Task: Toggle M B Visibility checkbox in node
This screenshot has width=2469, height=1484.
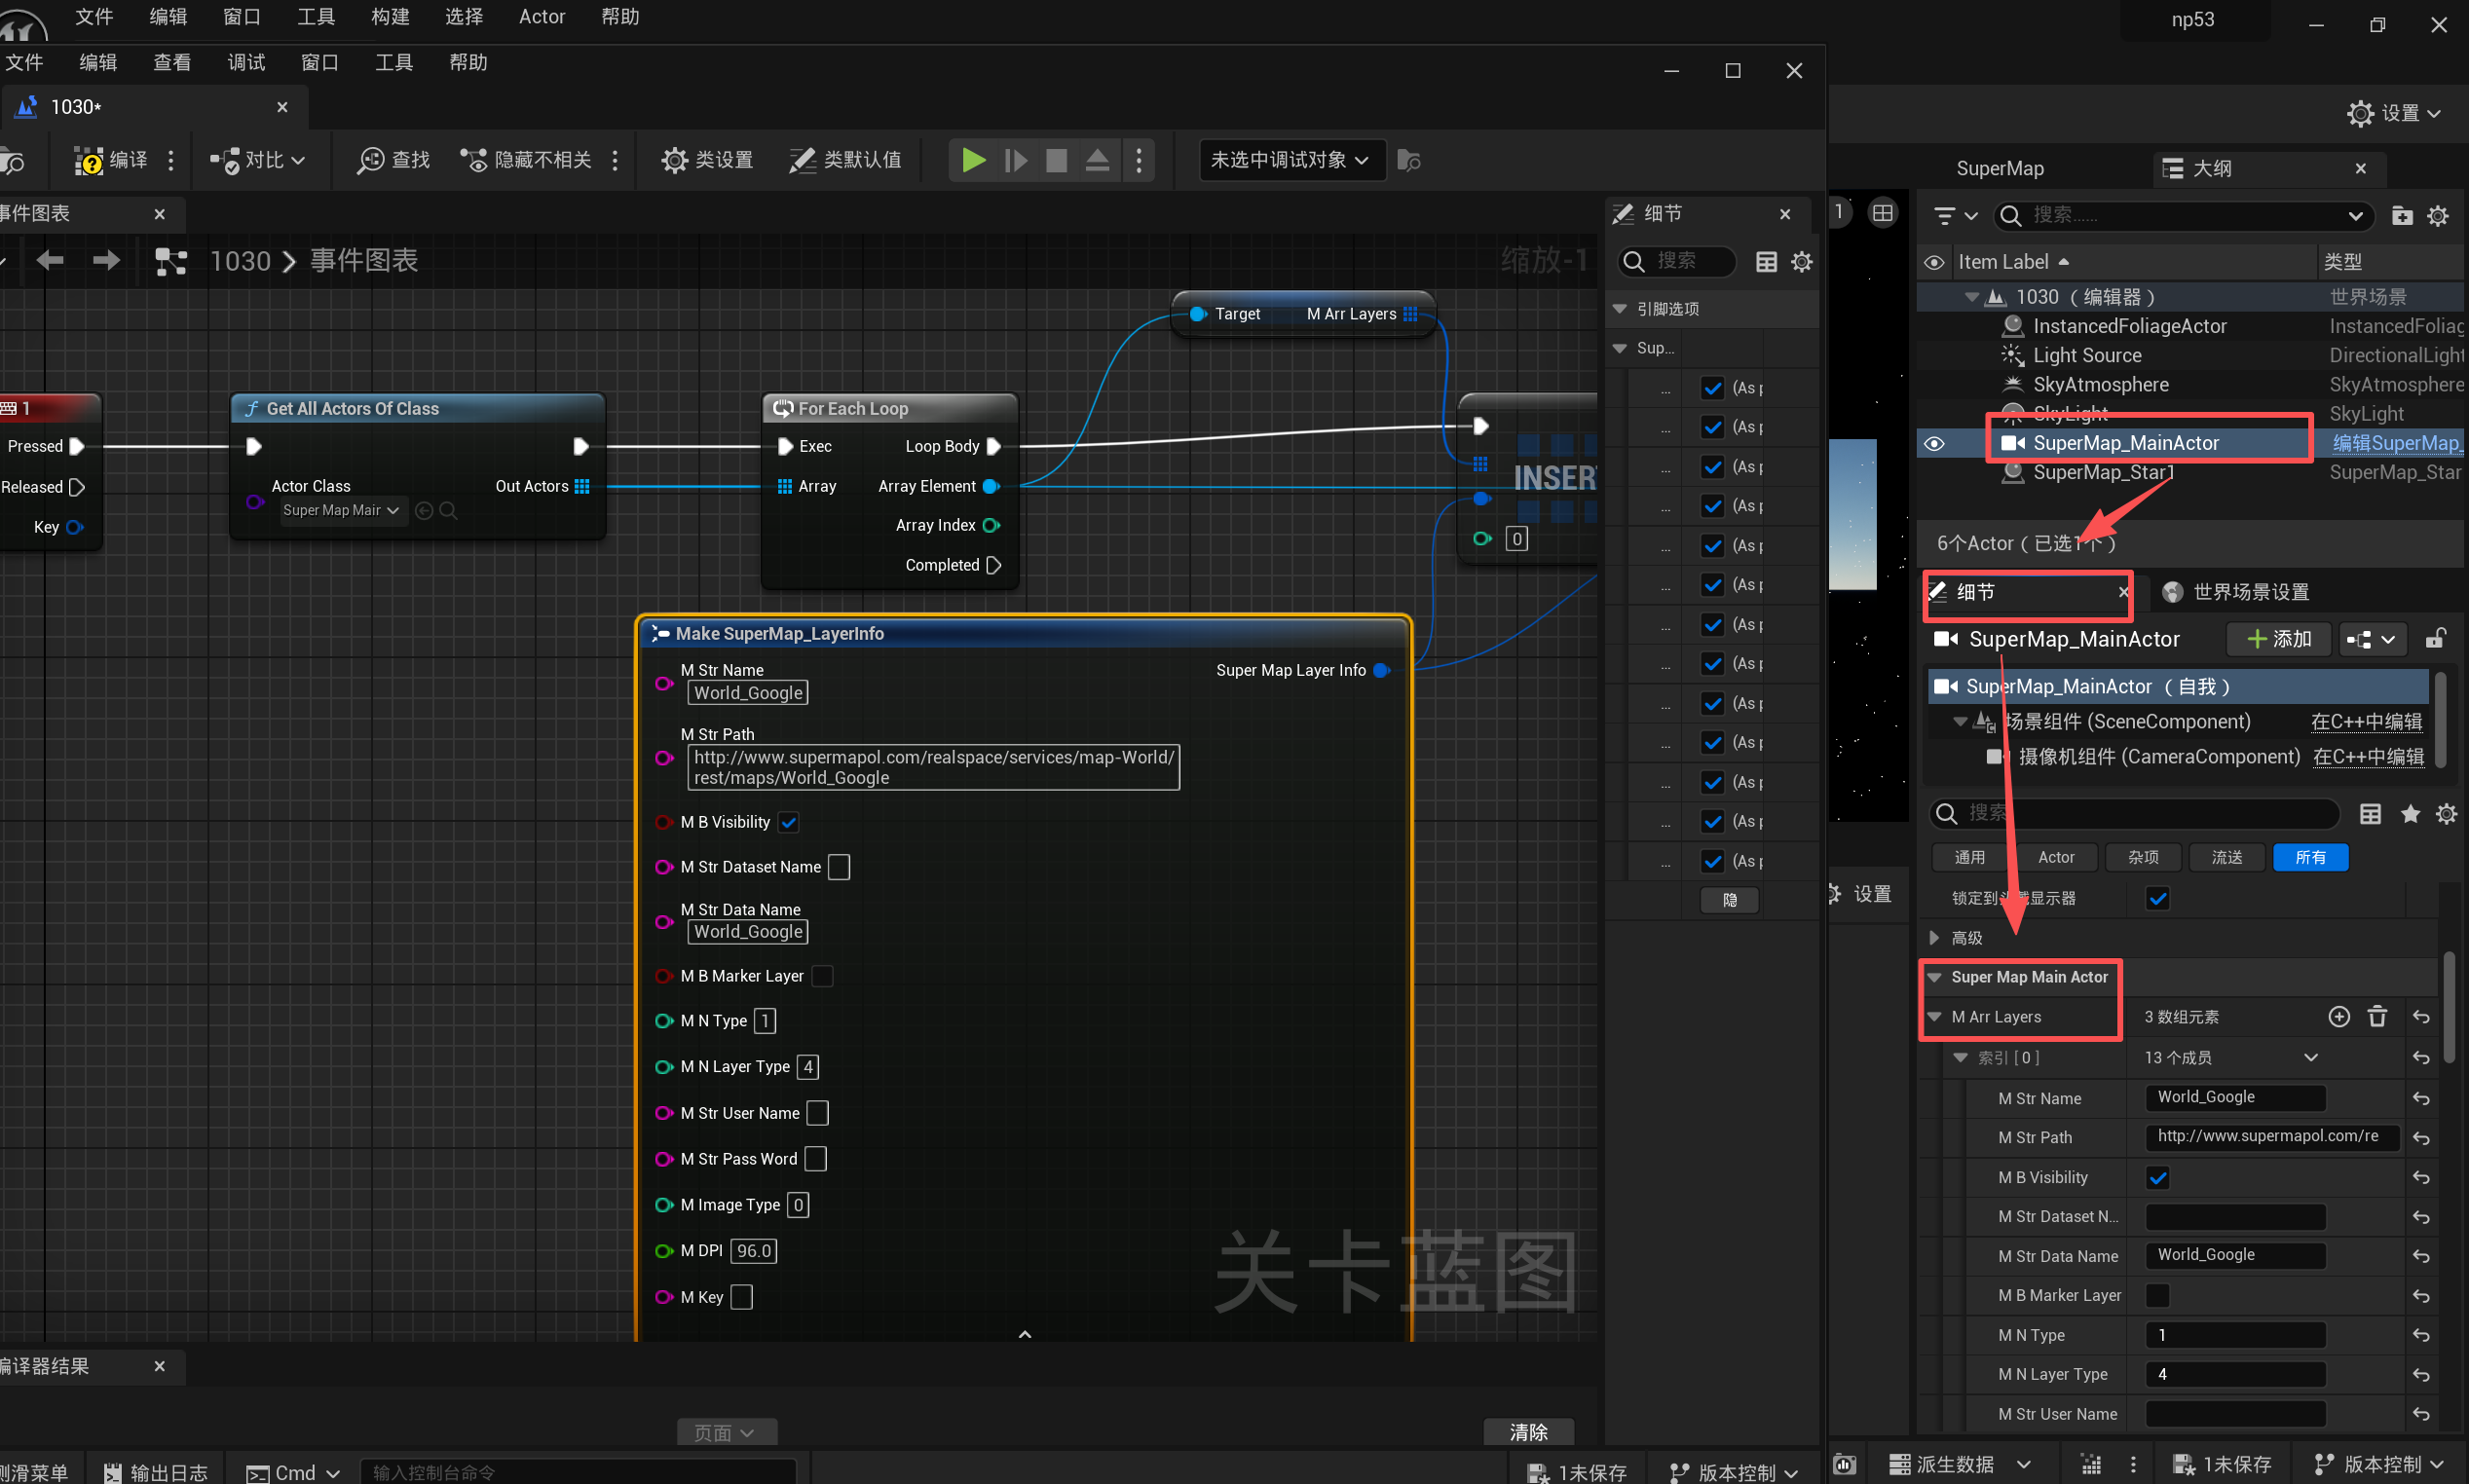Action: [x=789, y=822]
